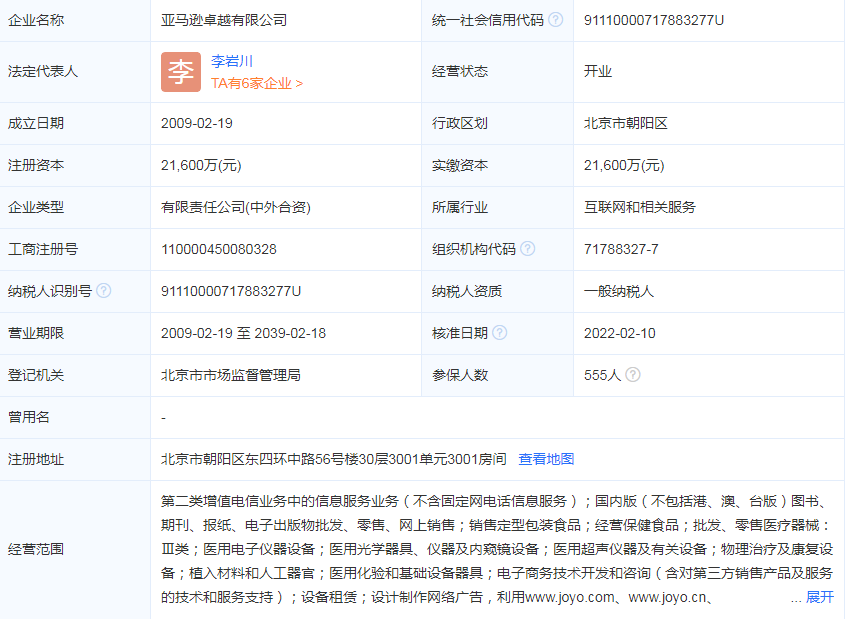Click taxpayer ID value beside 纳税人识别号
Image resolution: width=847 pixels, height=619 pixels.
coord(231,291)
